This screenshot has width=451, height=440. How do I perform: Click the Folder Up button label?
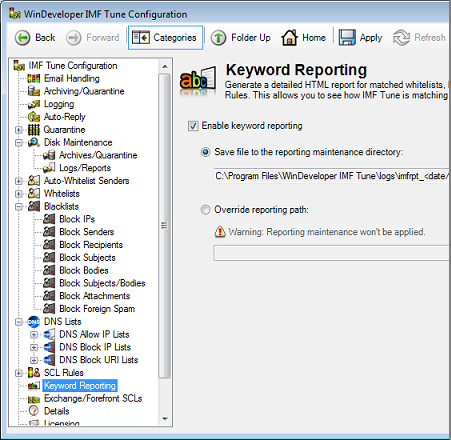point(251,38)
